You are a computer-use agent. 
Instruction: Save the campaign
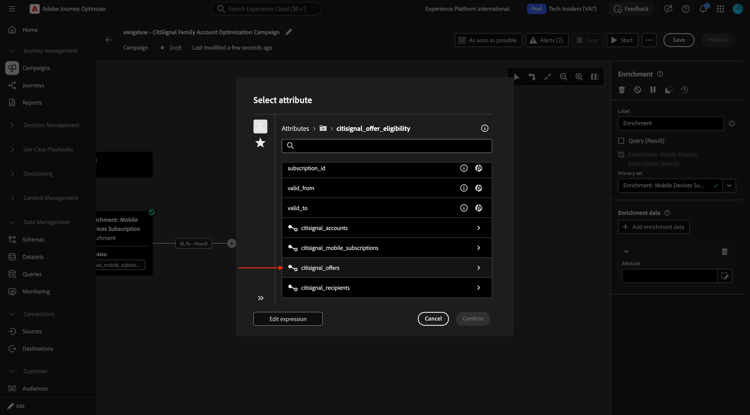tap(679, 40)
